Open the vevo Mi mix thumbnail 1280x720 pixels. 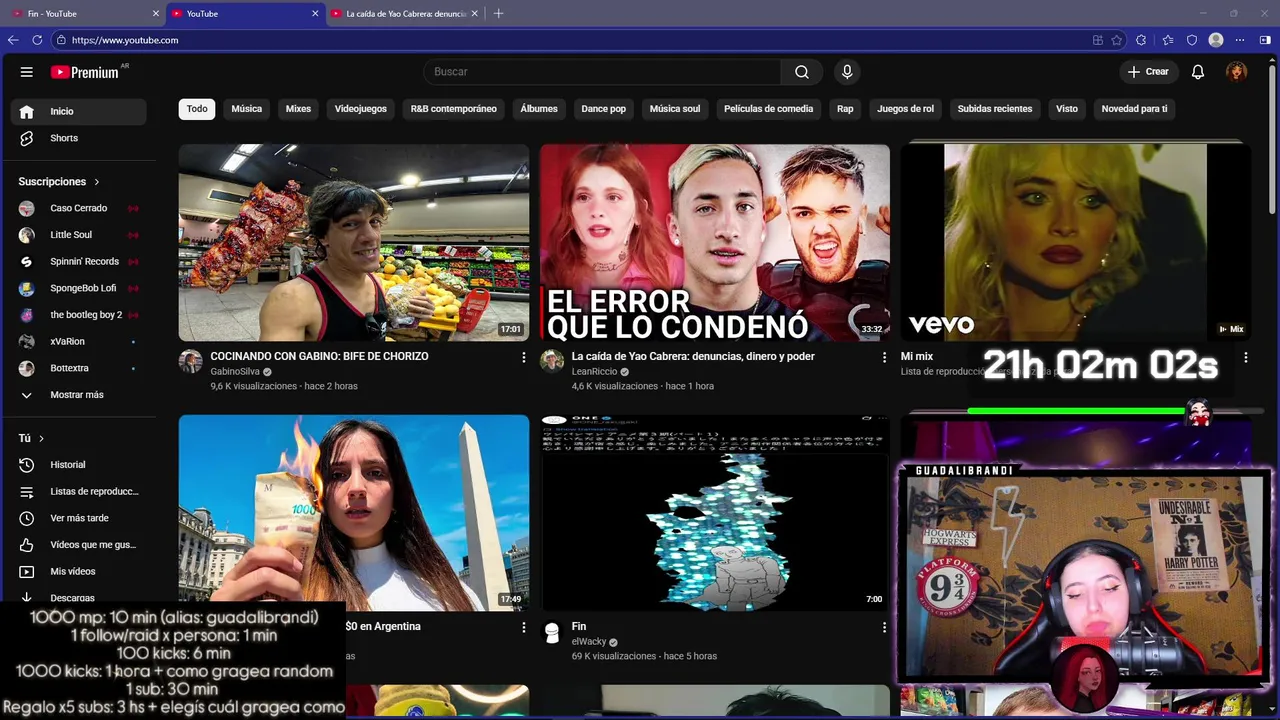coord(1075,243)
